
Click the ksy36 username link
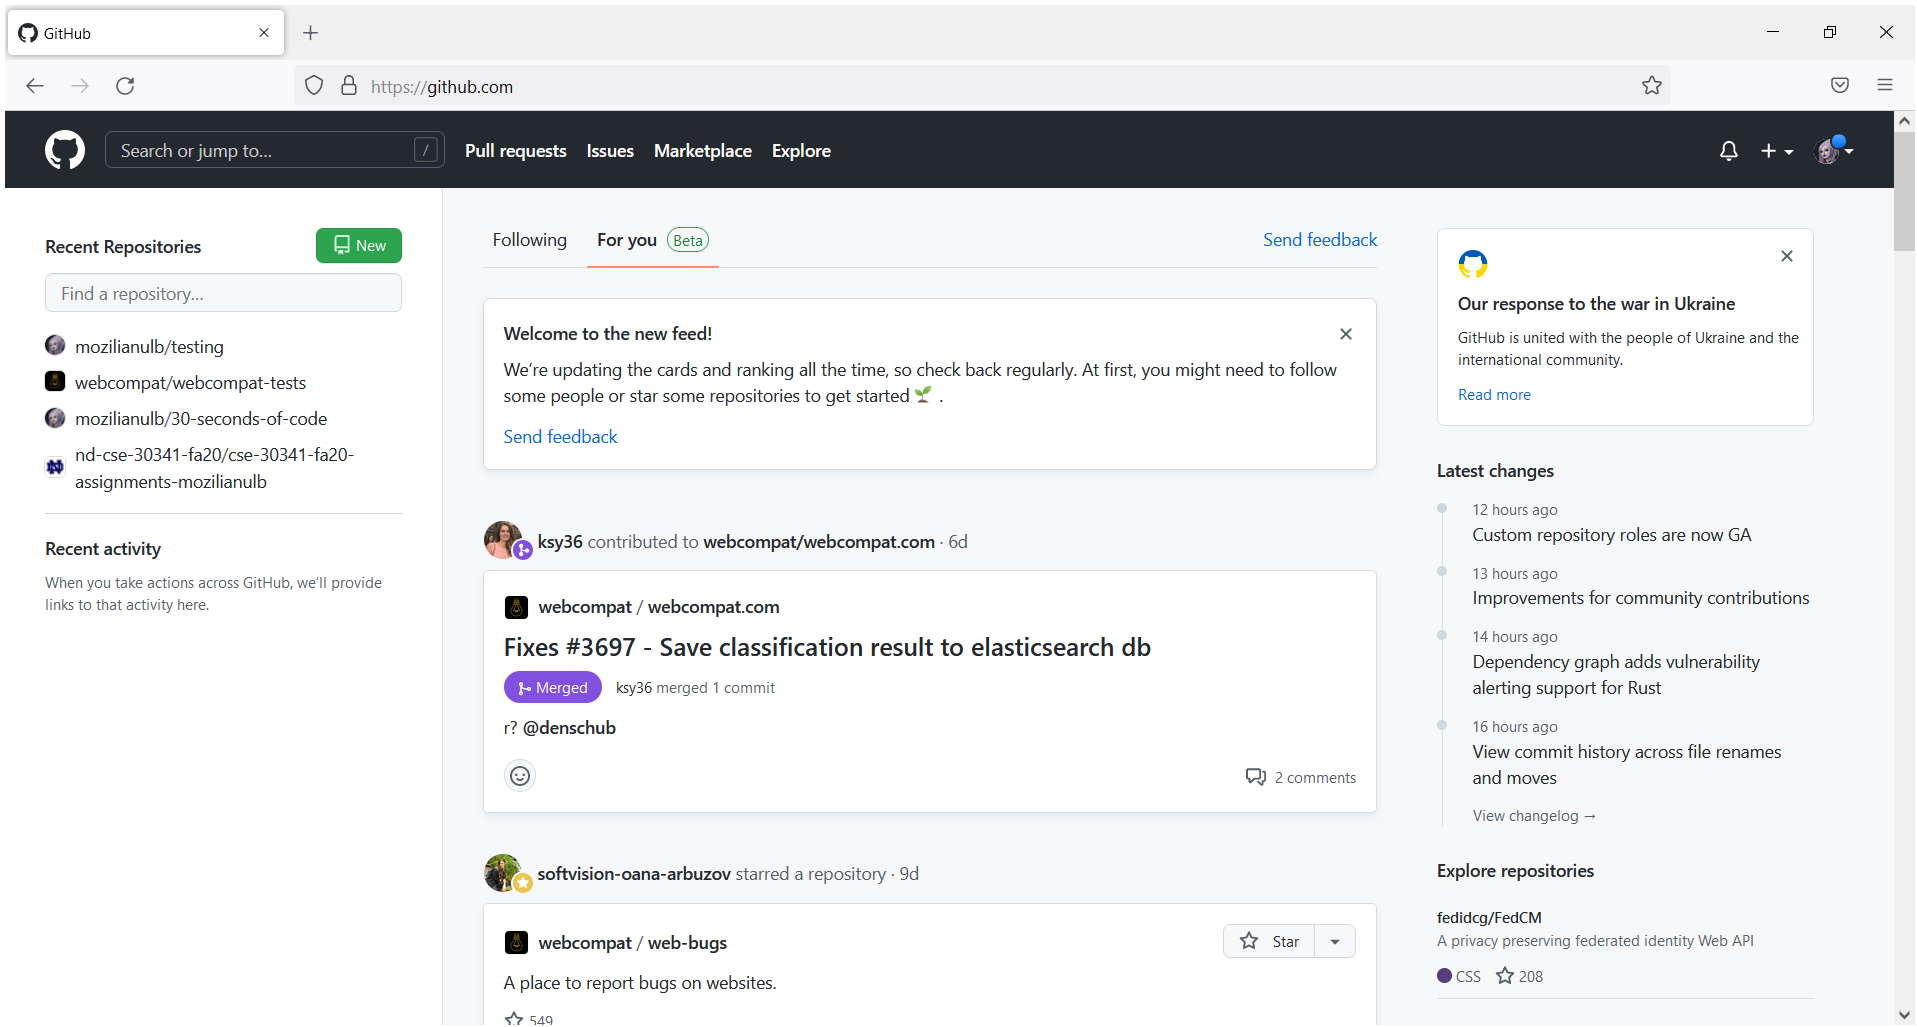click(x=560, y=542)
